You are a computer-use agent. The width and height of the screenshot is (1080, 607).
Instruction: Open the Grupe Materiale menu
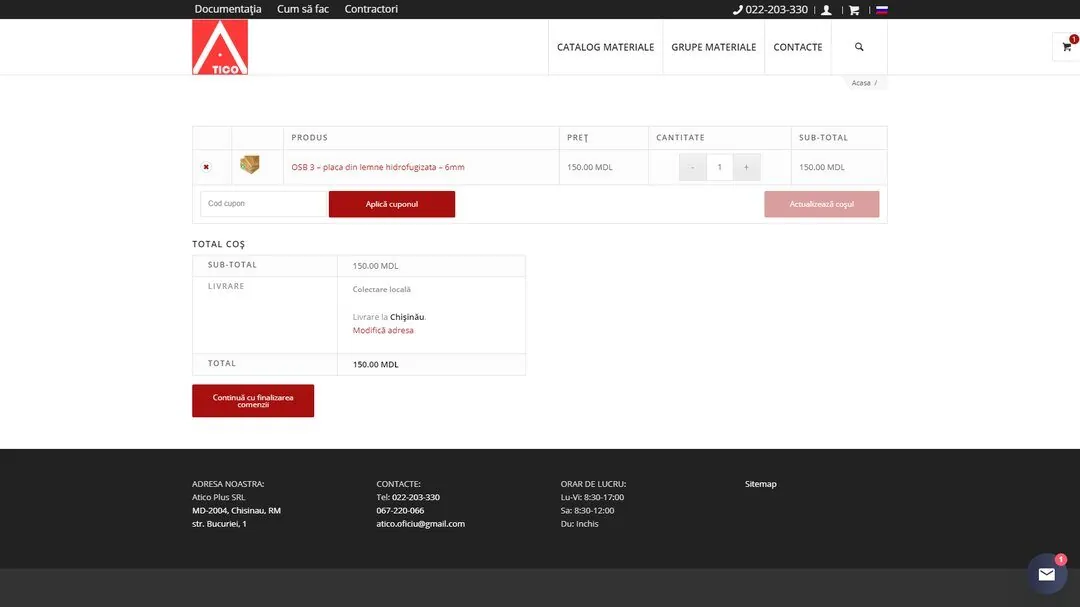pos(714,47)
